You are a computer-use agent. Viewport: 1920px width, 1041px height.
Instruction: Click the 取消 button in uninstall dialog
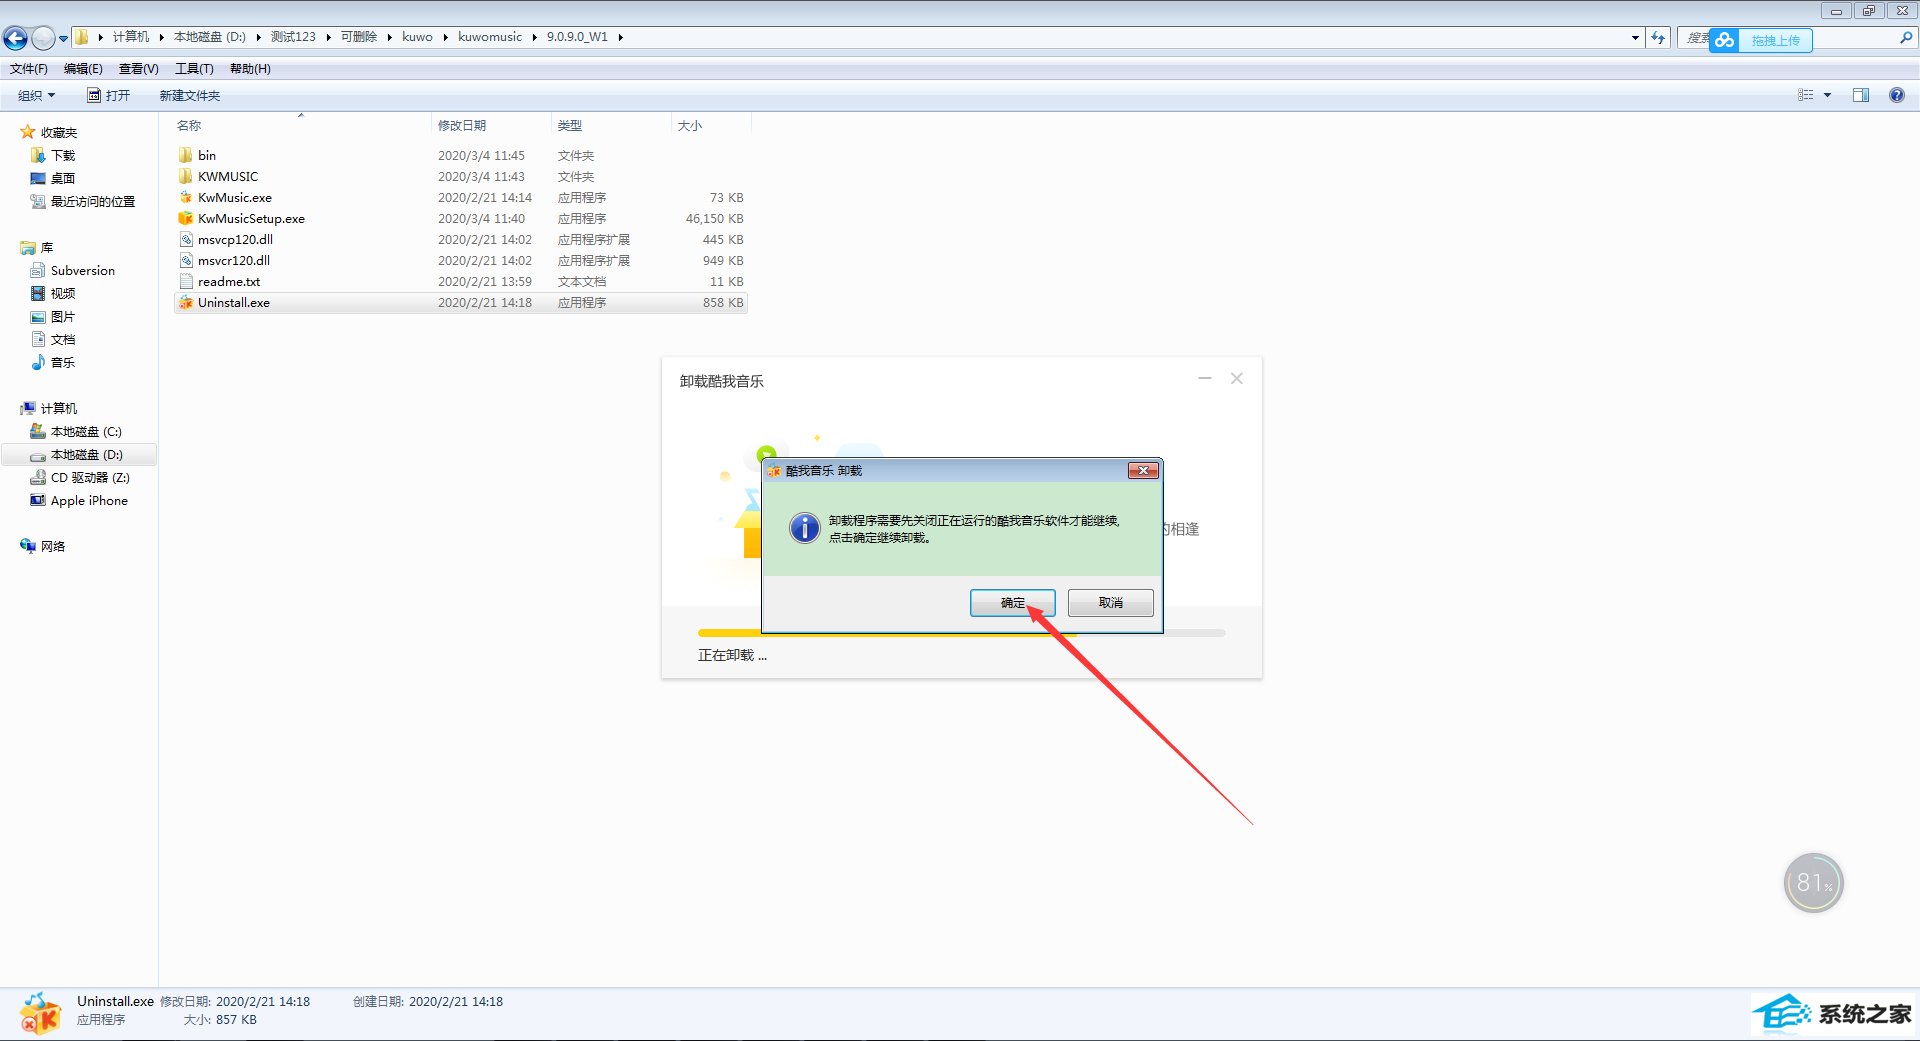coord(1110,602)
